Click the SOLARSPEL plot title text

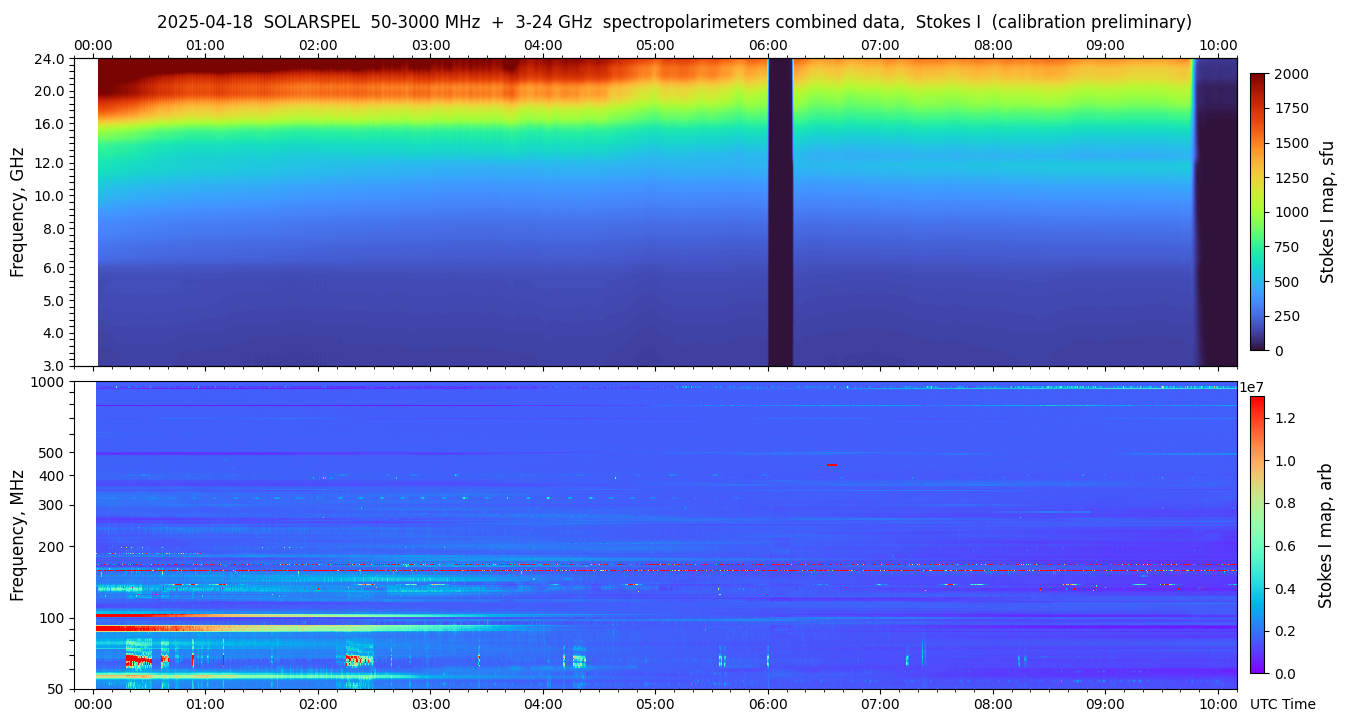(x=674, y=22)
